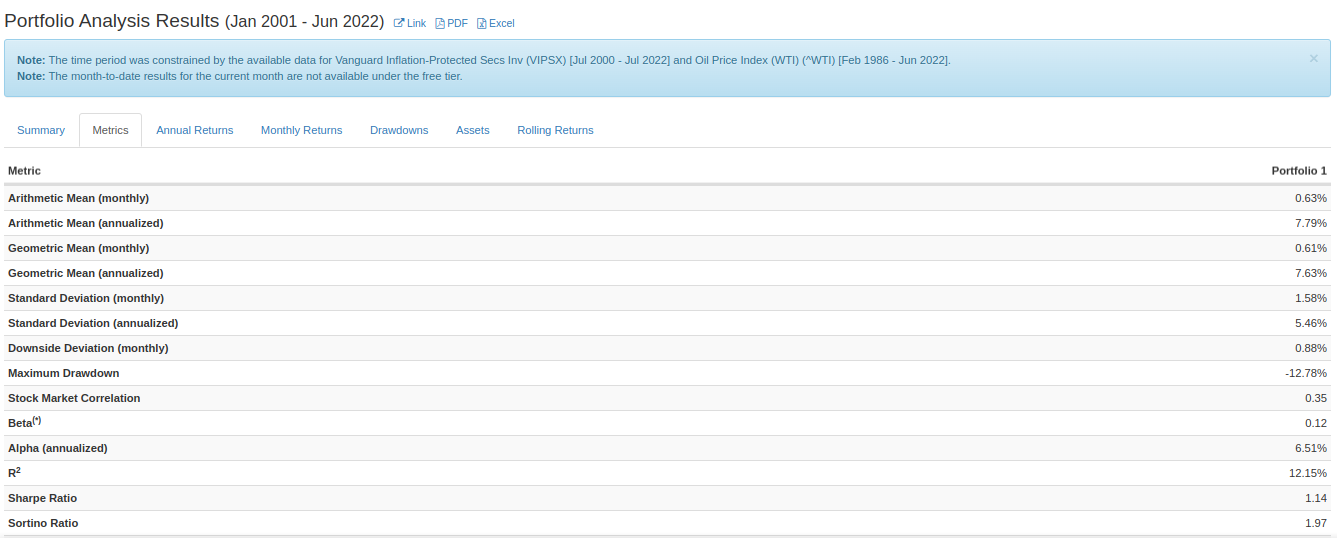The width and height of the screenshot is (1337, 538).
Task: Click the Stock Market Correlation row label
Action: [x=74, y=398]
